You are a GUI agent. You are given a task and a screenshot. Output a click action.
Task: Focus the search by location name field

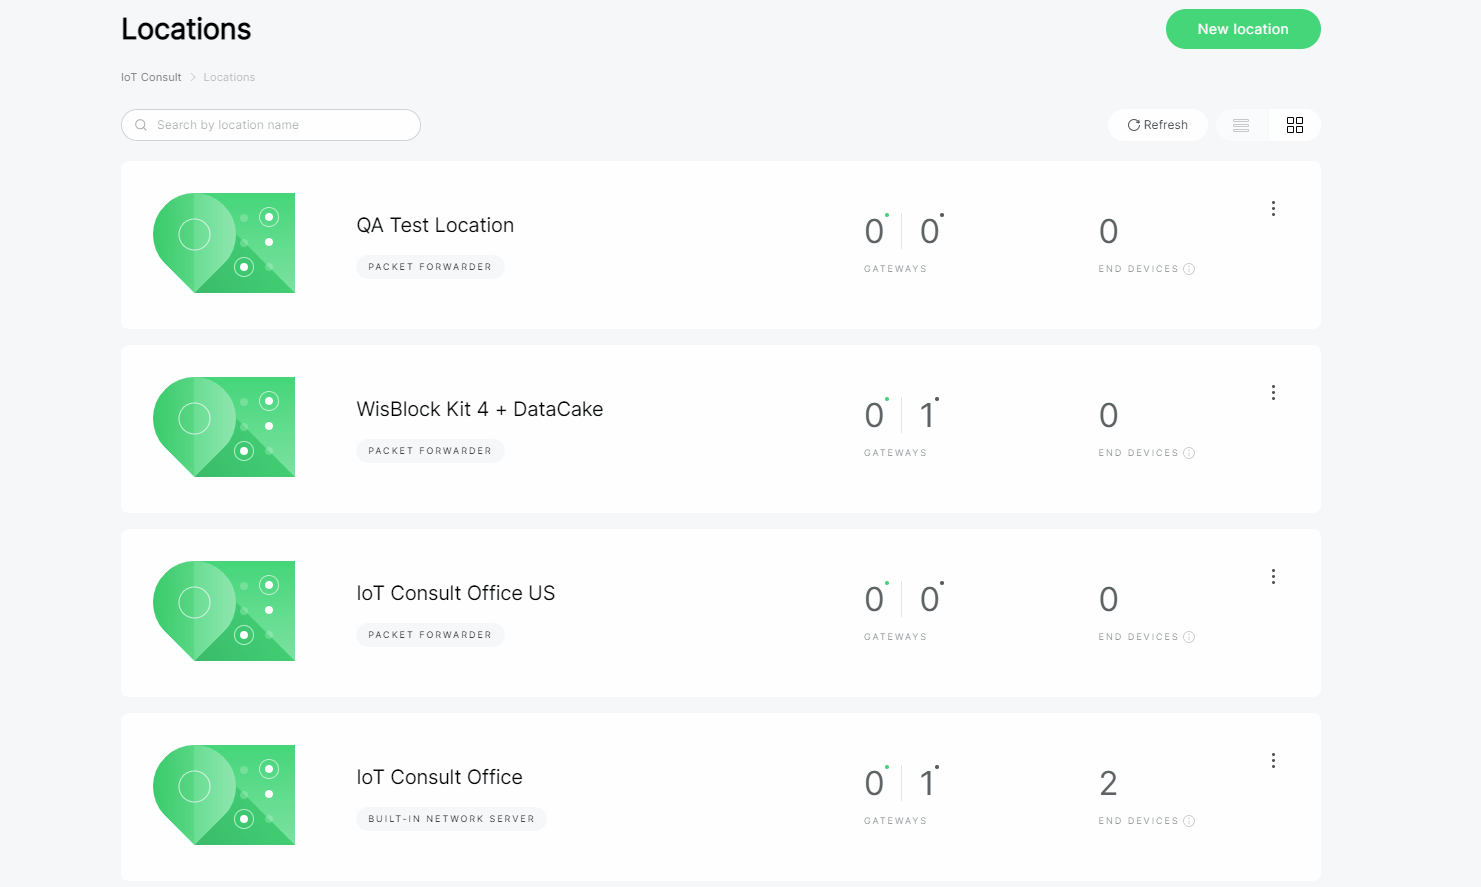tap(280, 125)
